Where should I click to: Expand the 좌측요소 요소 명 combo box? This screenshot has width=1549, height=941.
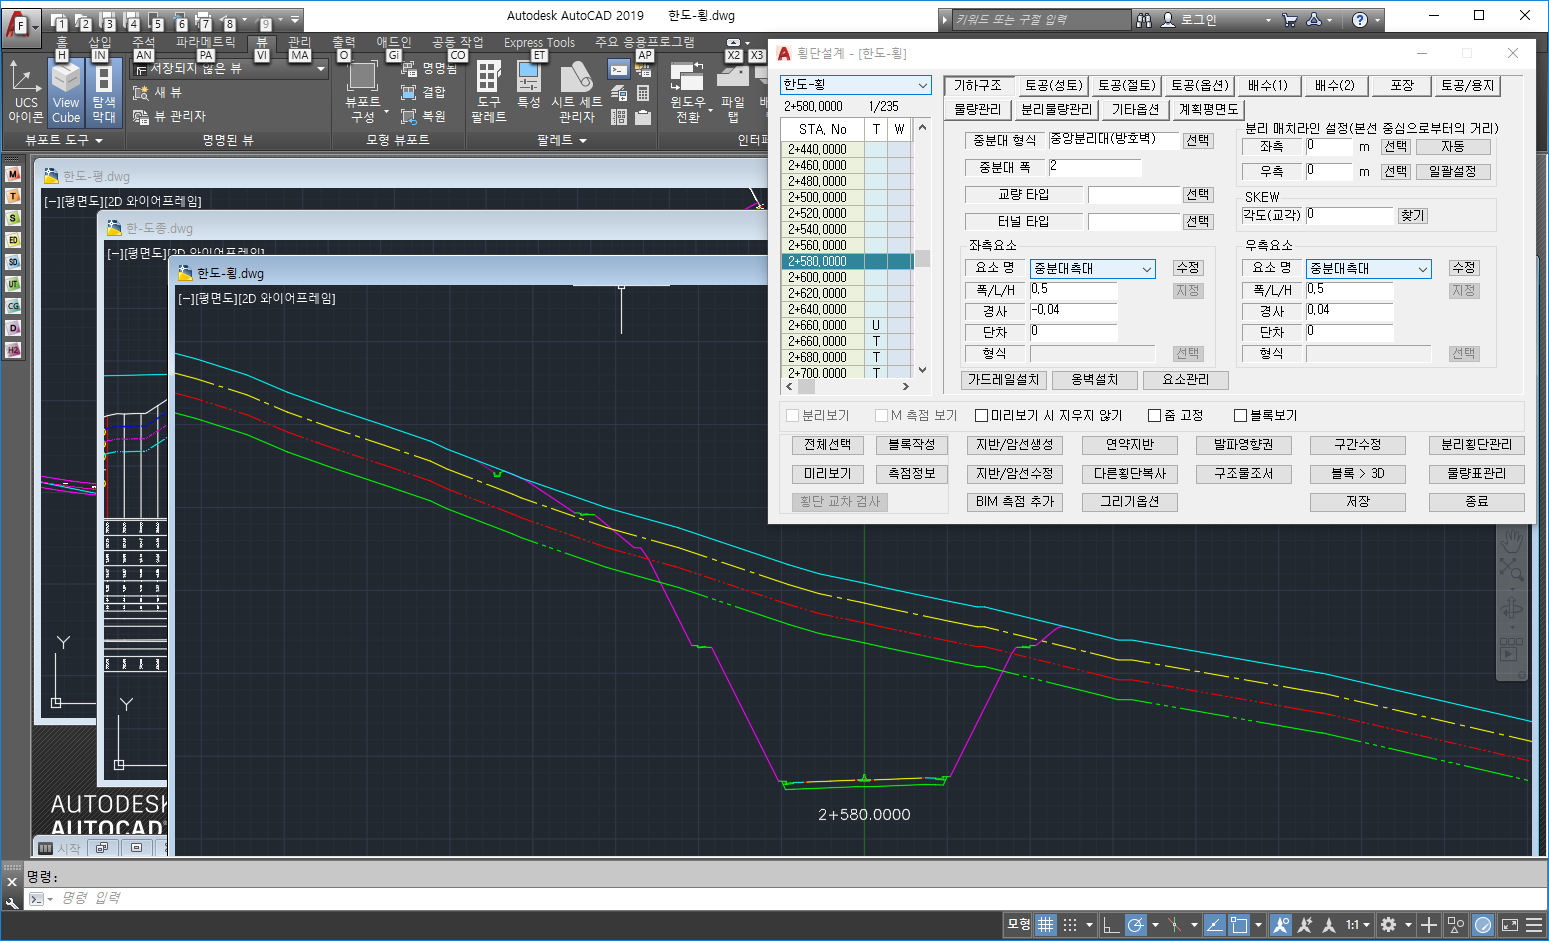pos(1147,269)
